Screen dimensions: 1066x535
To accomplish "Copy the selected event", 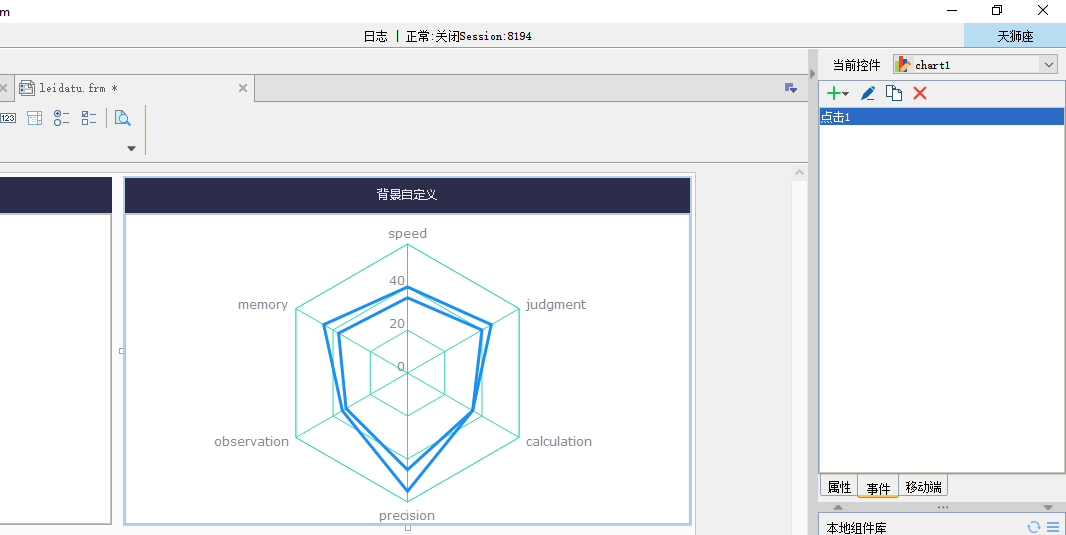I will pyautogui.click(x=894, y=93).
